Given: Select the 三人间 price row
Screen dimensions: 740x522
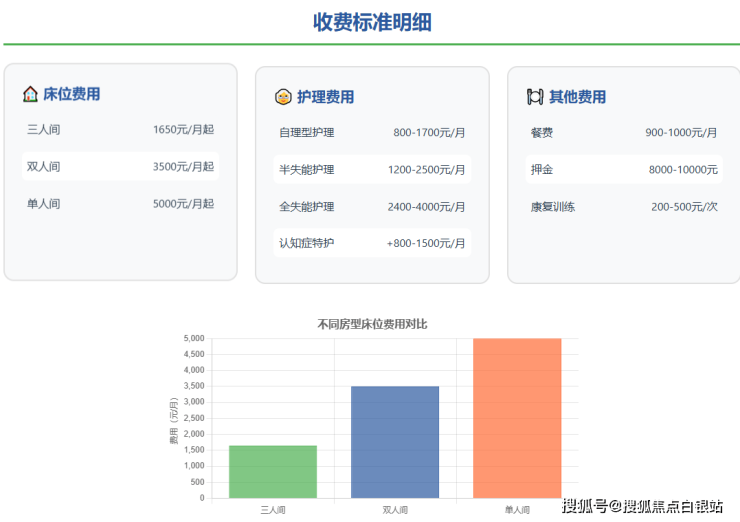Looking at the screenshot, I should pyautogui.click(x=120, y=130).
